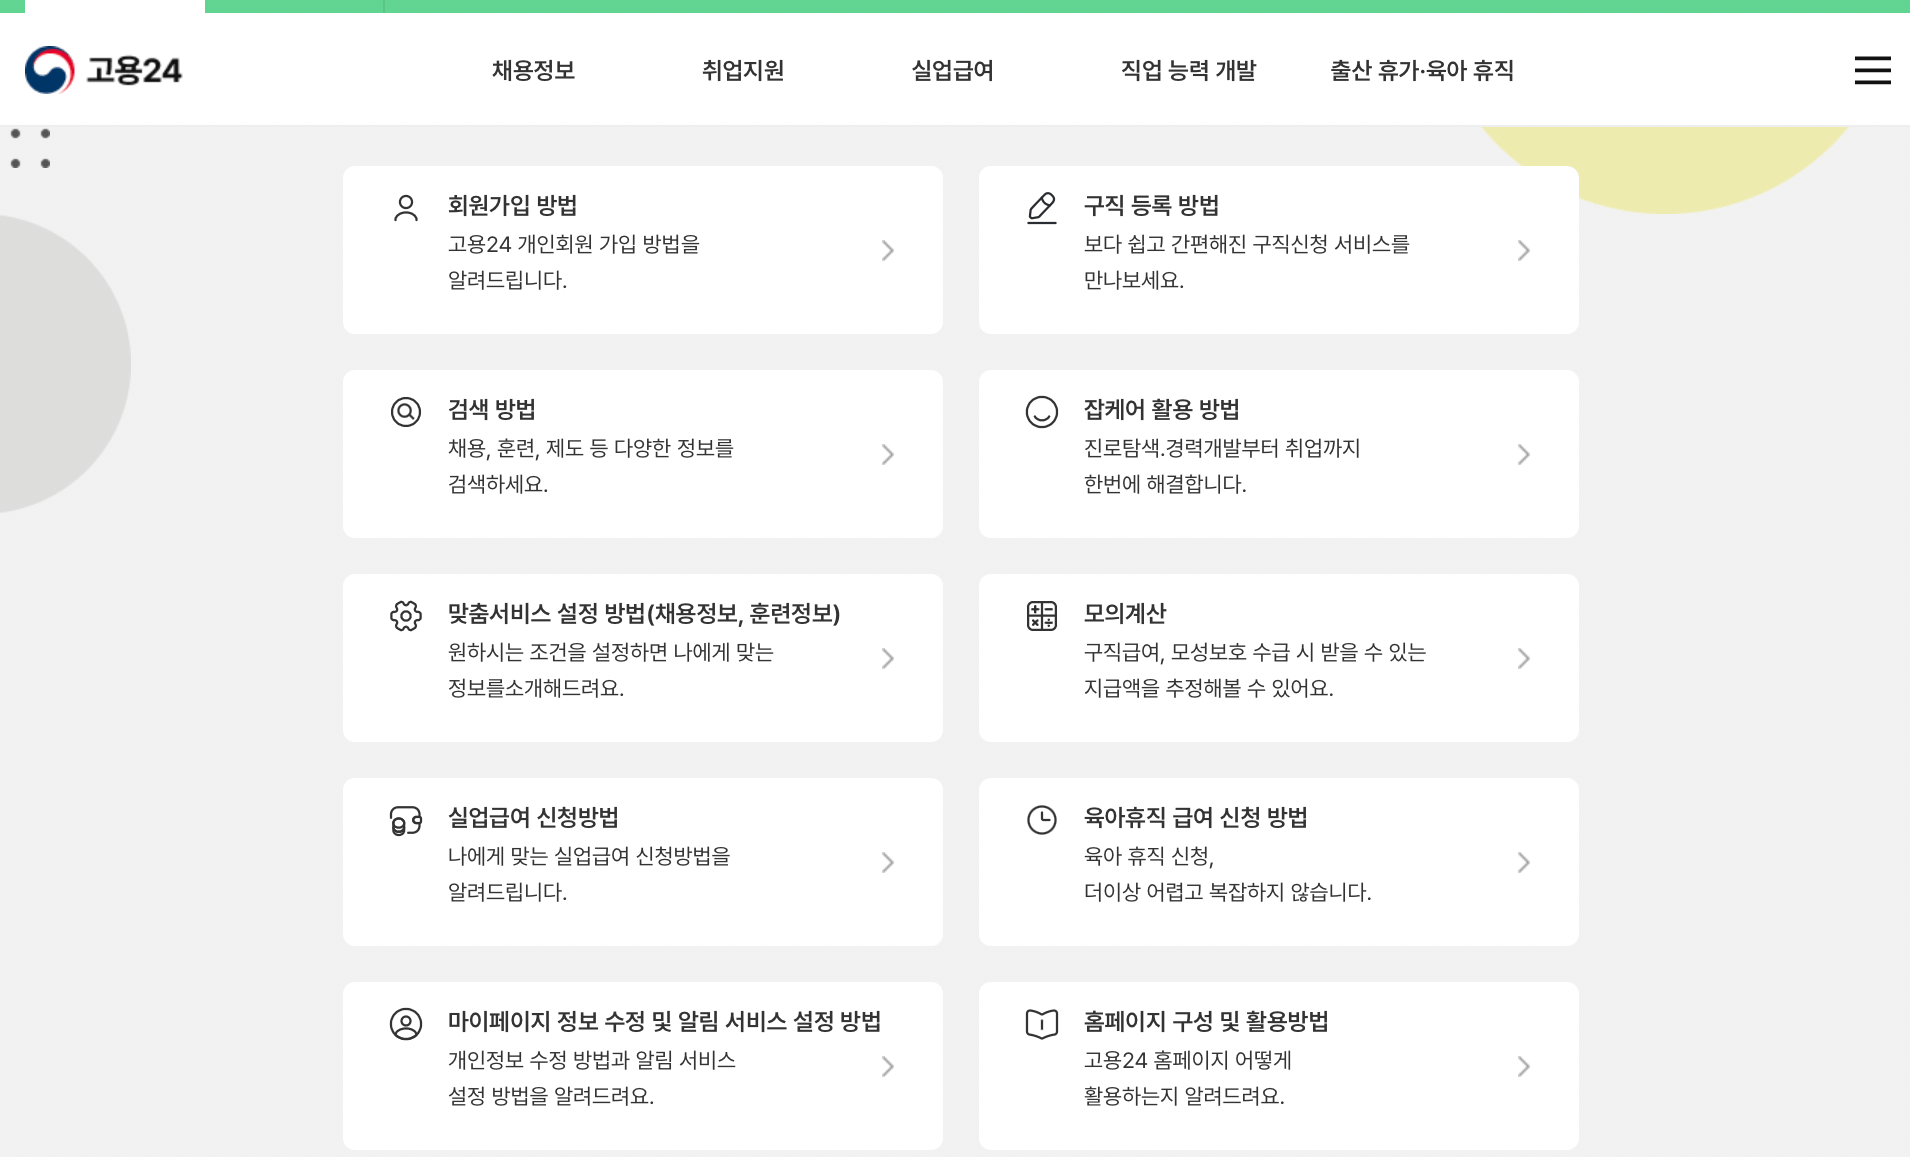This screenshot has height=1157, width=1910.
Task: Expand the 마이페이지 정보 수정 card chevron
Action: 888,1066
